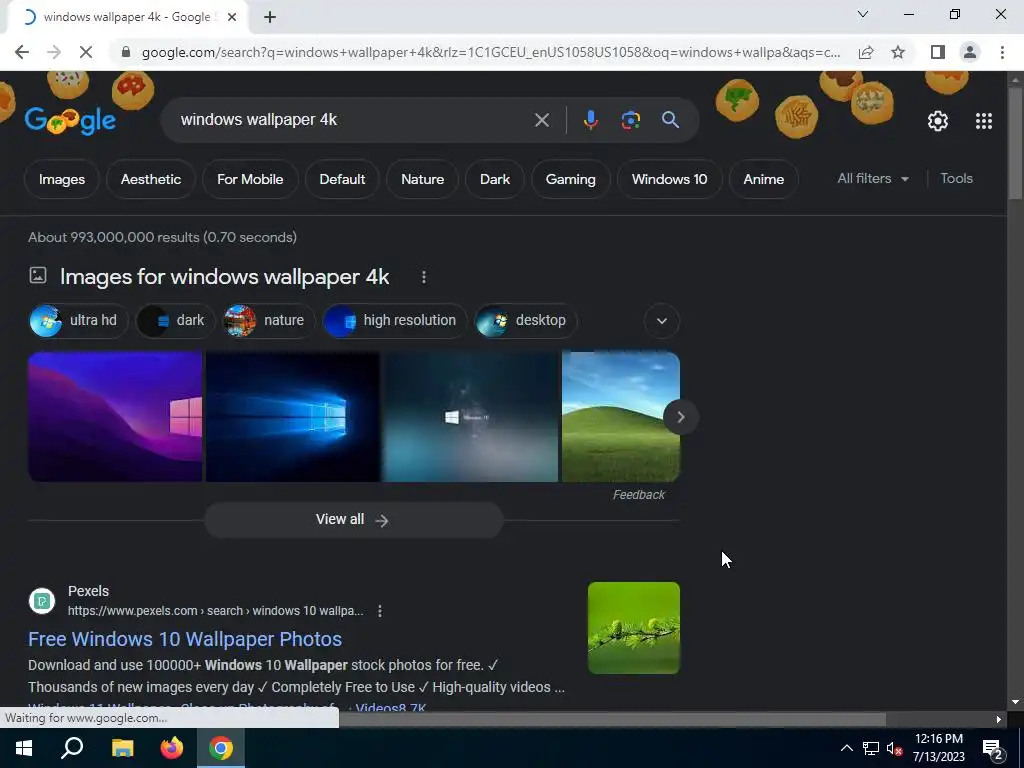
Task: Select the Dark filter chip
Action: (x=495, y=179)
